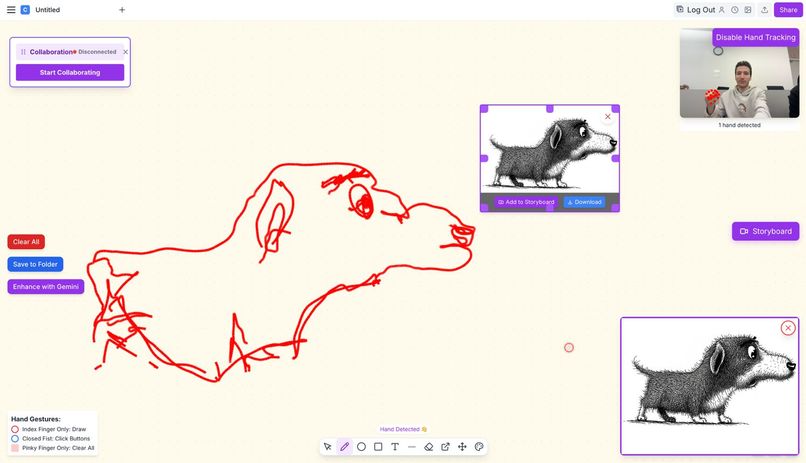This screenshot has width=806, height=463.
Task: Remove the selected dog image with X
Action: [608, 117]
